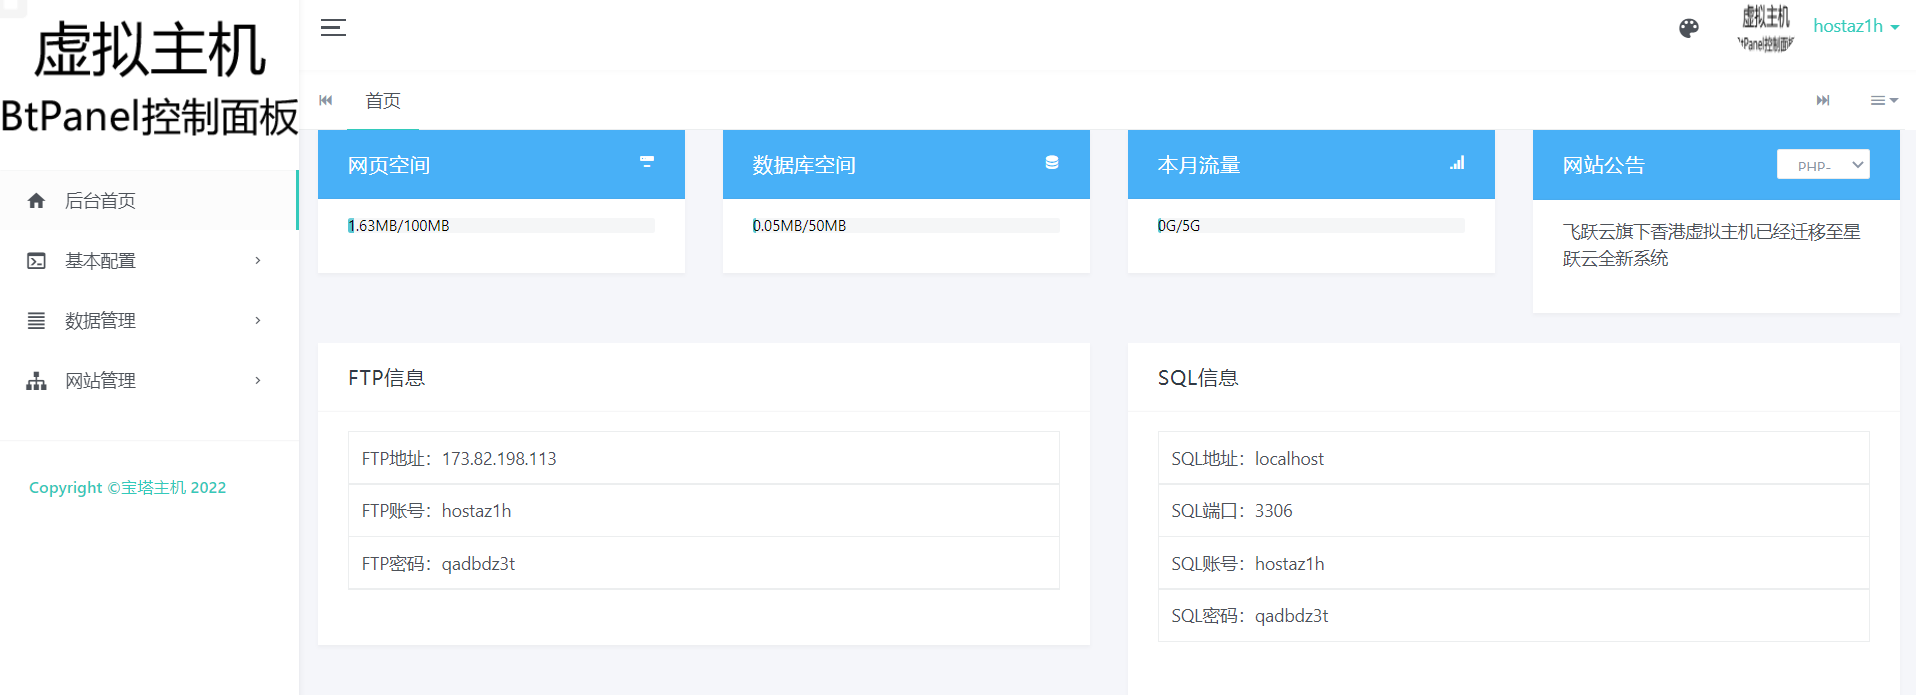Select the SQL密码 qadbdz3t row

(x=1514, y=616)
